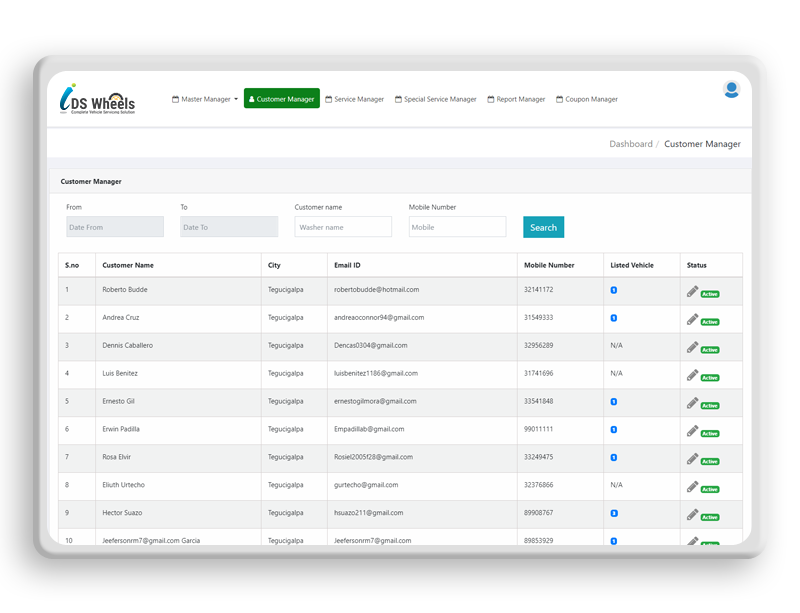This screenshot has height=613, width=800.
Task: Open listed vehicle badge for Andrea Cruz
Action: click(613, 318)
